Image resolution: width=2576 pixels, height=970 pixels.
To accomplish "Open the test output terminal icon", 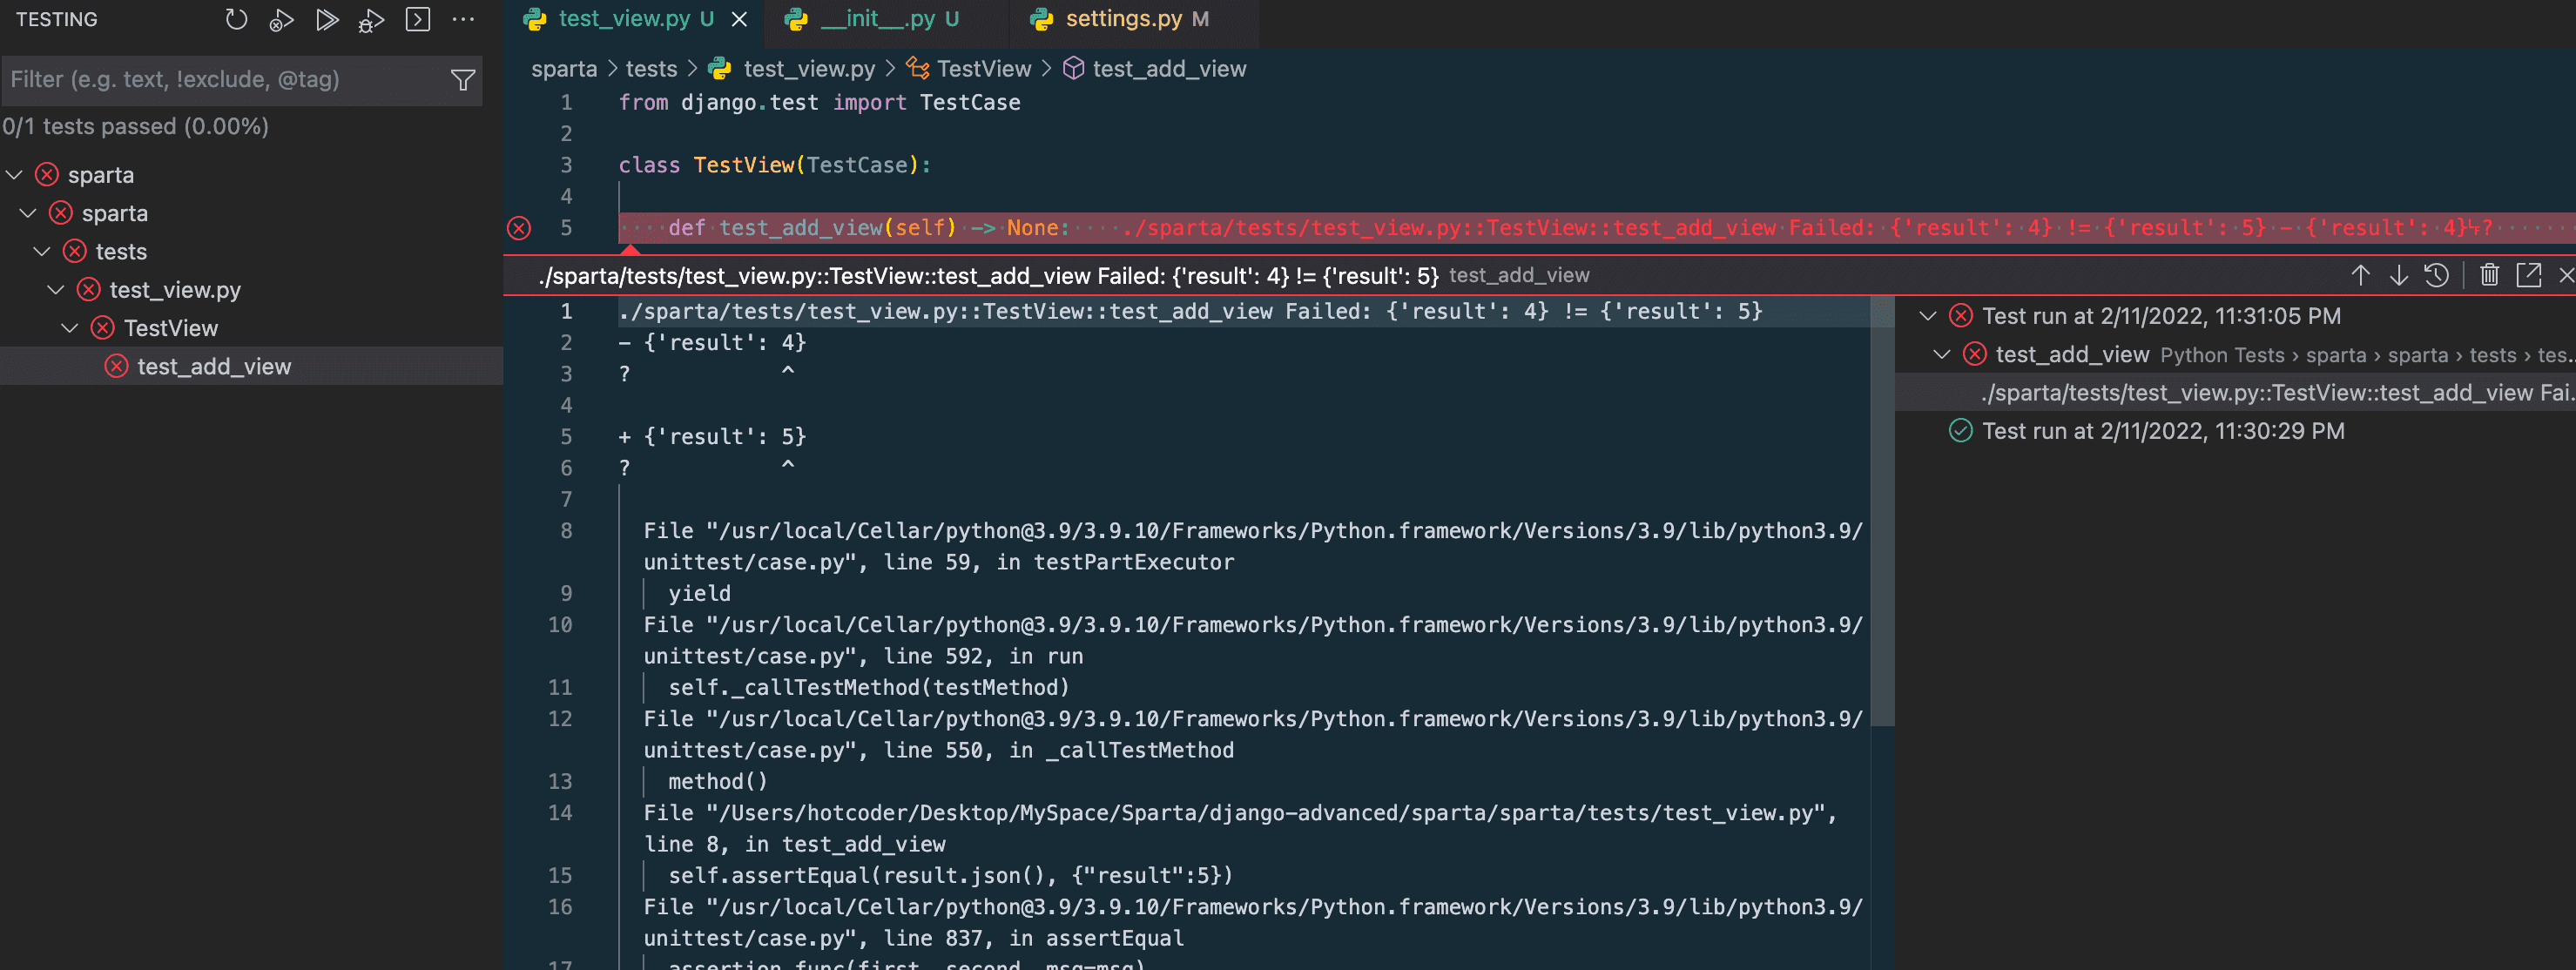I will [x=417, y=19].
